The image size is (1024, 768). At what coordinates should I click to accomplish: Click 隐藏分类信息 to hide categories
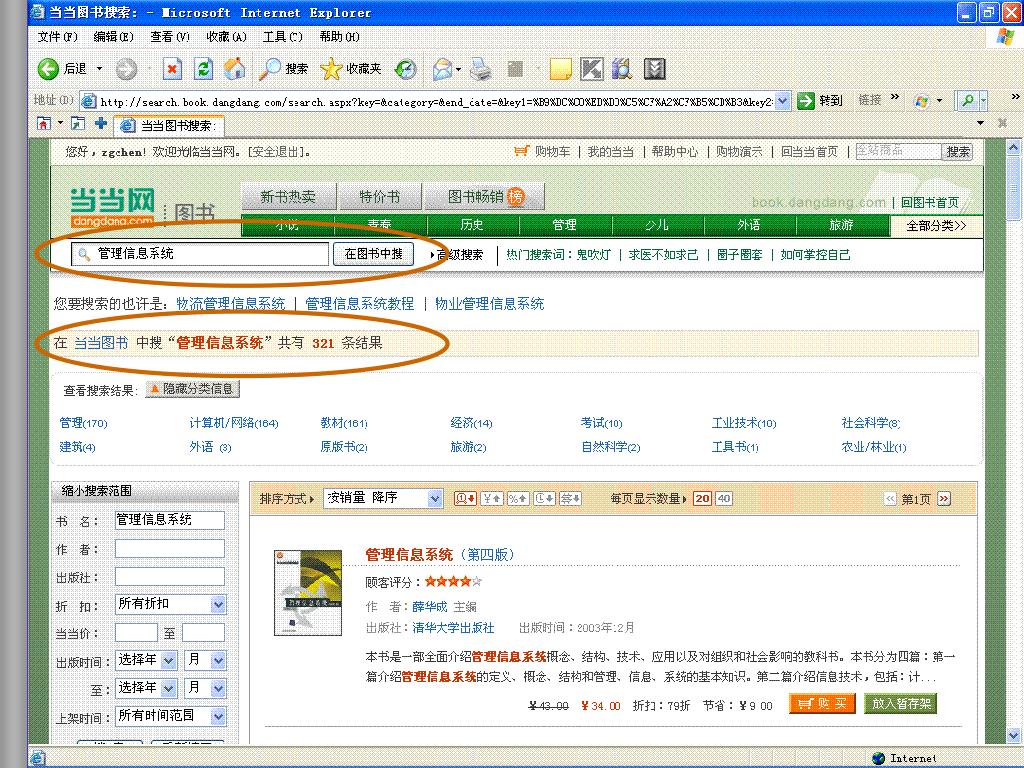click(193, 389)
